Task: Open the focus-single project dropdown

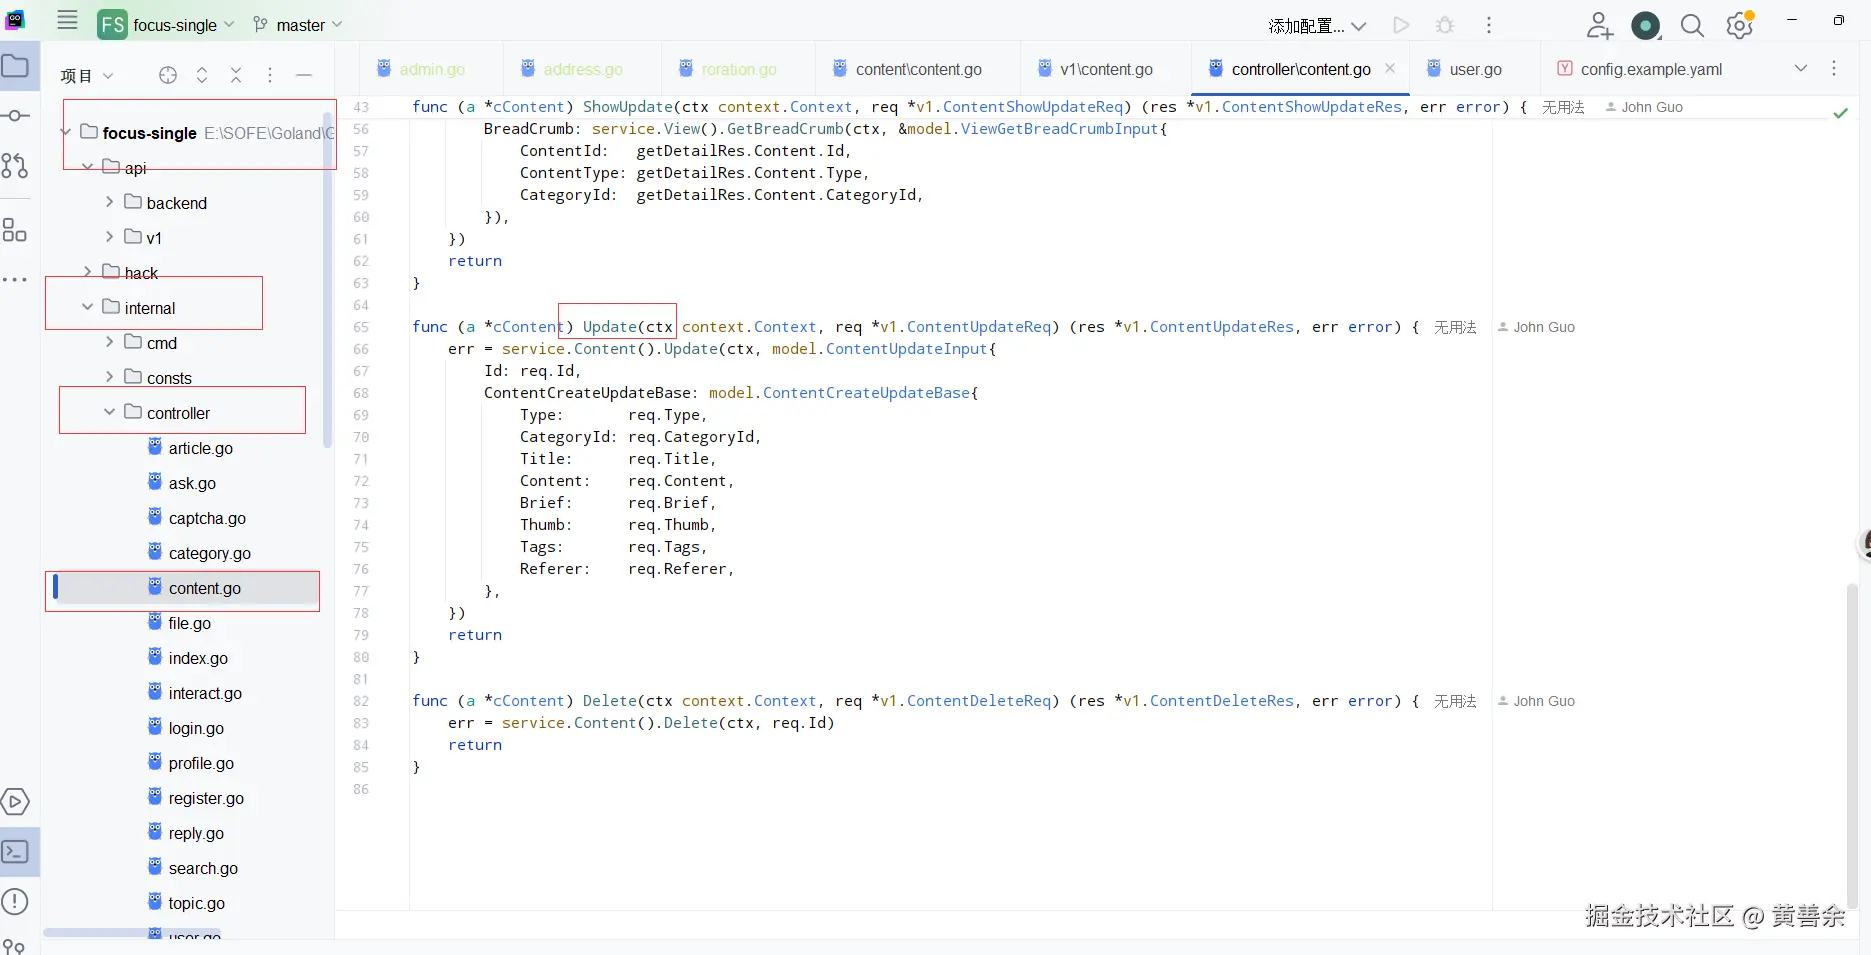Action: tap(167, 24)
